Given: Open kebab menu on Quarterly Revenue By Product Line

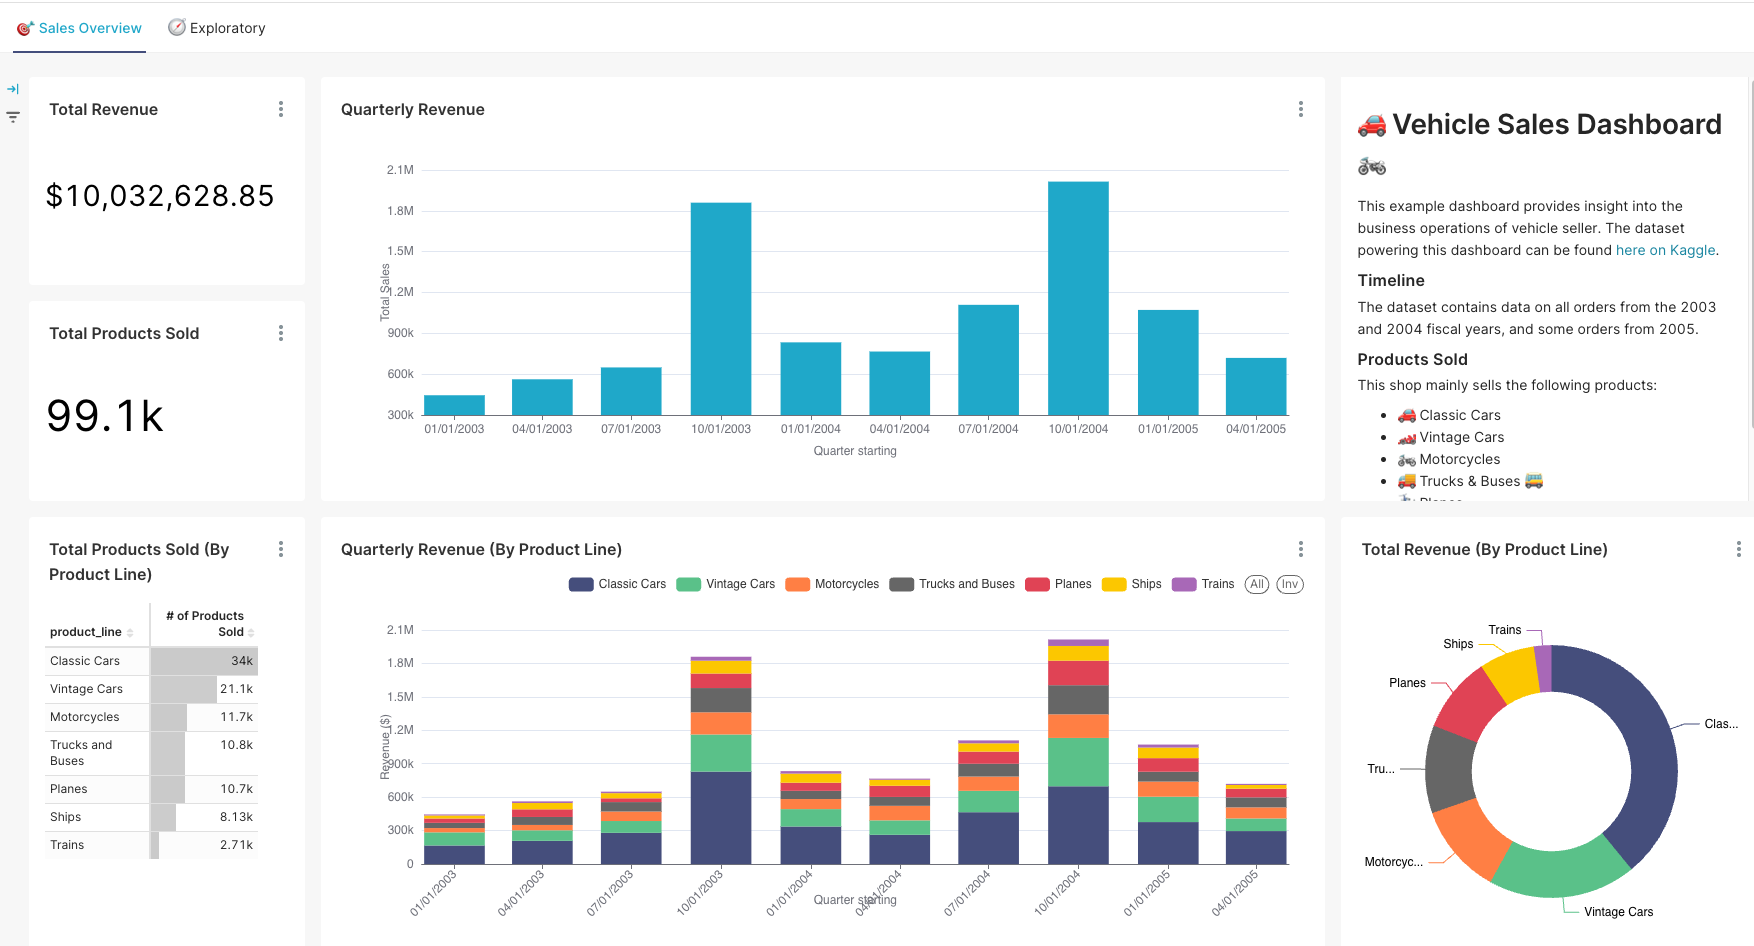Looking at the screenshot, I should [1301, 549].
